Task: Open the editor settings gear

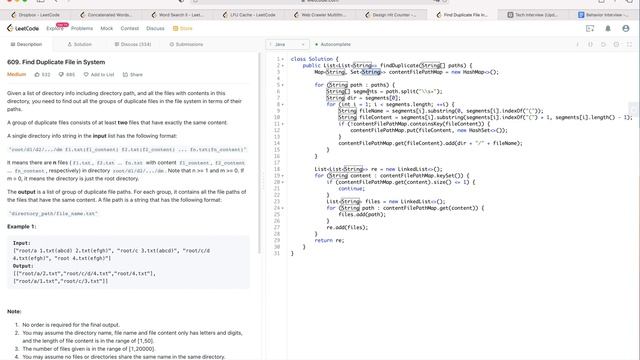Action: (616, 44)
